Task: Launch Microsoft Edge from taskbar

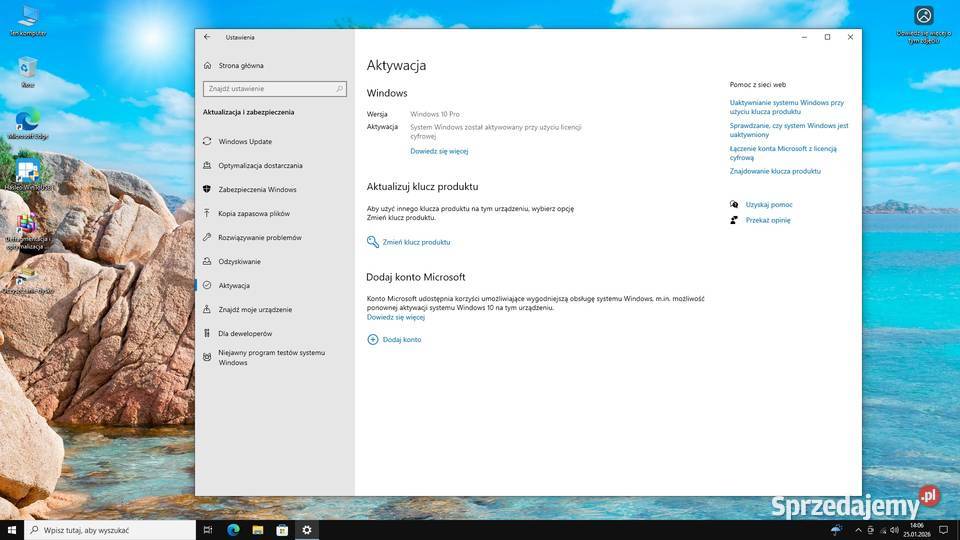Action: pyautogui.click(x=233, y=530)
